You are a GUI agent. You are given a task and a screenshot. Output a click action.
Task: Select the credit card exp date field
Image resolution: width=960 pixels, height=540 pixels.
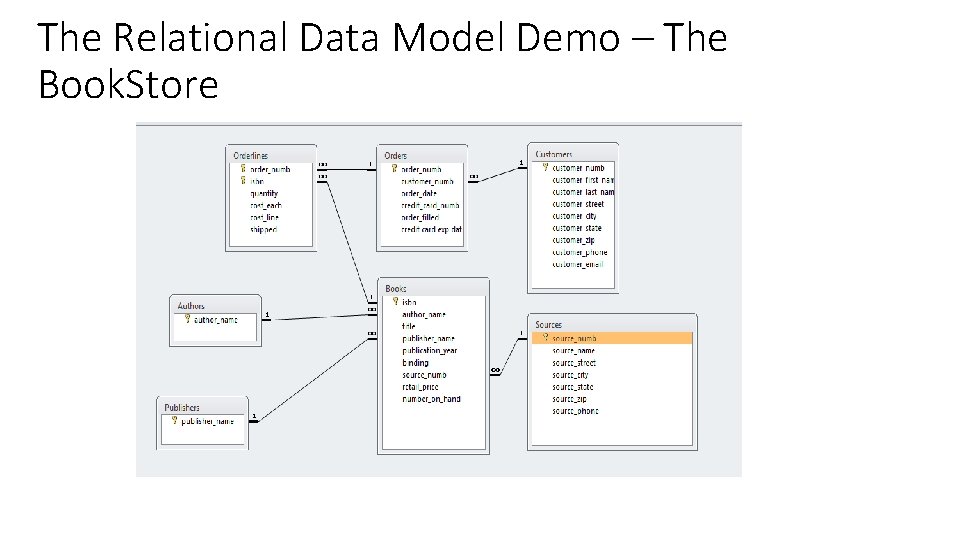tap(432, 230)
